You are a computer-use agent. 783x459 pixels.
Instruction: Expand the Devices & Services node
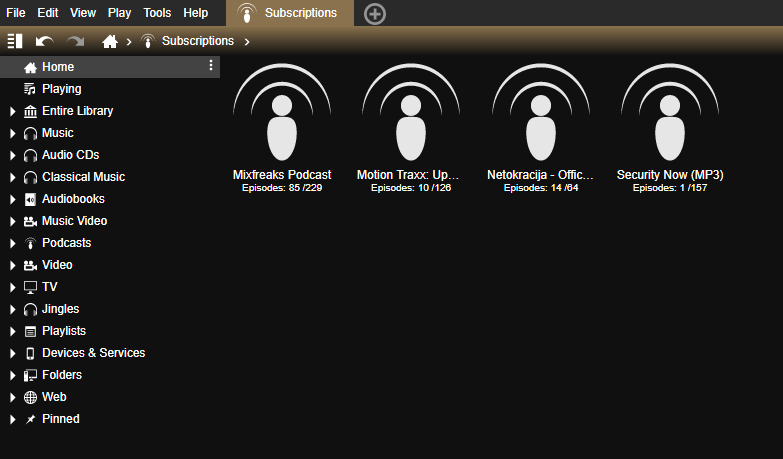(12, 353)
